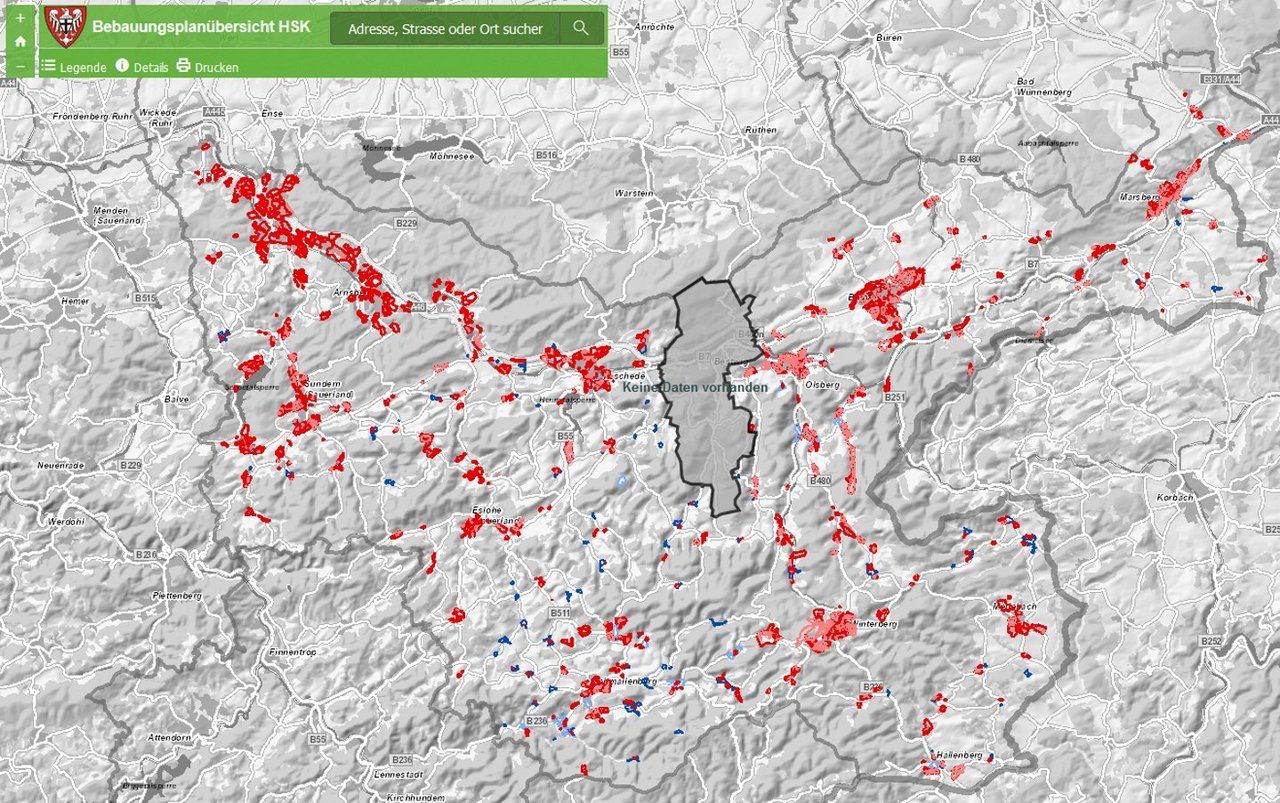The width and height of the screenshot is (1280, 803).
Task: Click the Marsberg town label
Action: pyautogui.click(x=1138, y=197)
